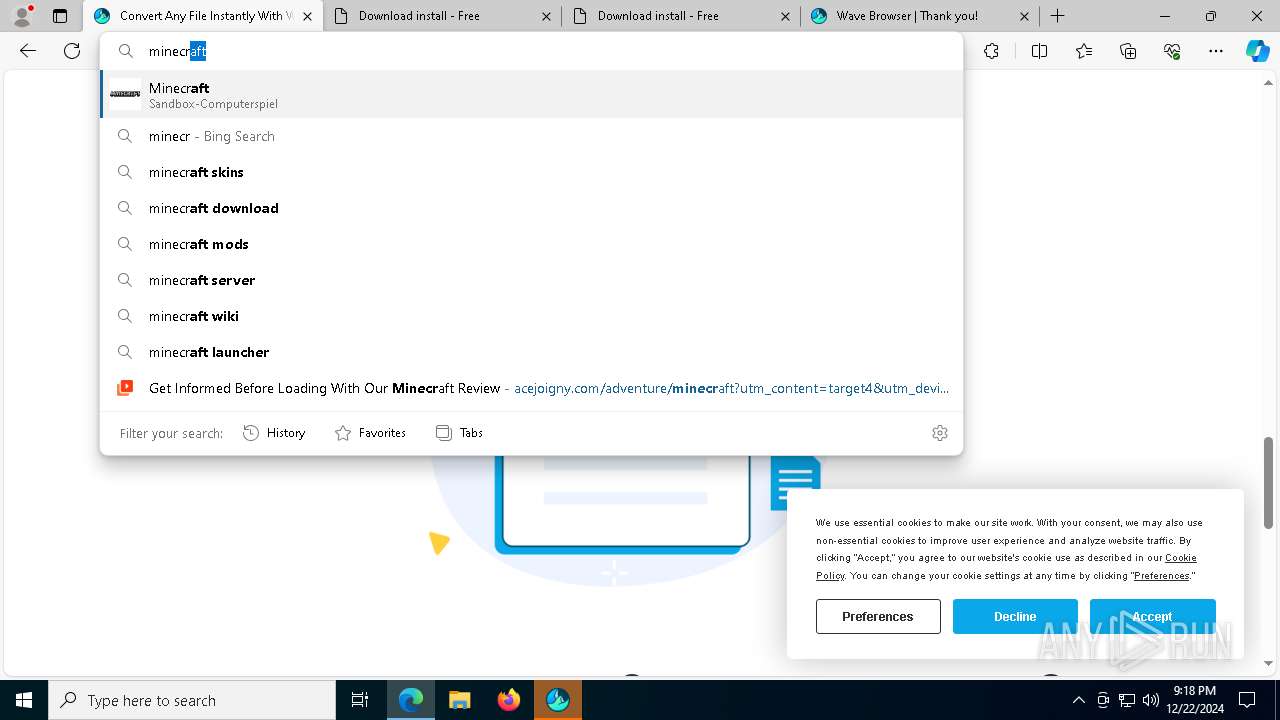Open the Collections icon
This screenshot has width=1280, height=720.
coord(1128,51)
